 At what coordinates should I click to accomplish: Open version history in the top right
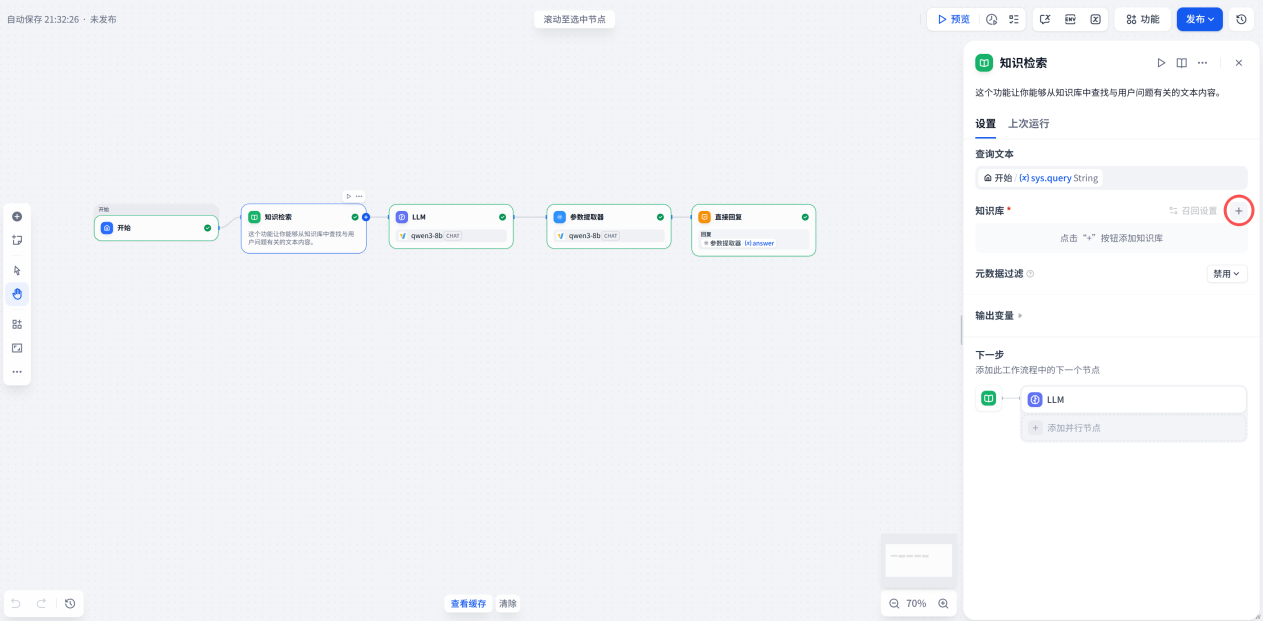pos(1241,19)
